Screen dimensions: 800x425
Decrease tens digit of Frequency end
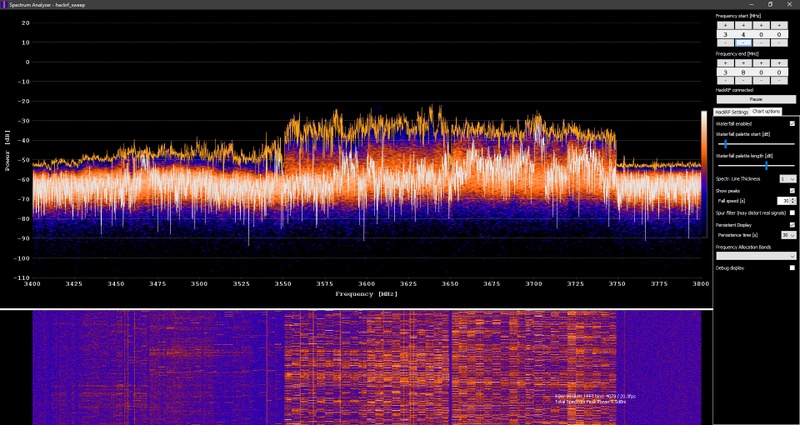coord(761,81)
